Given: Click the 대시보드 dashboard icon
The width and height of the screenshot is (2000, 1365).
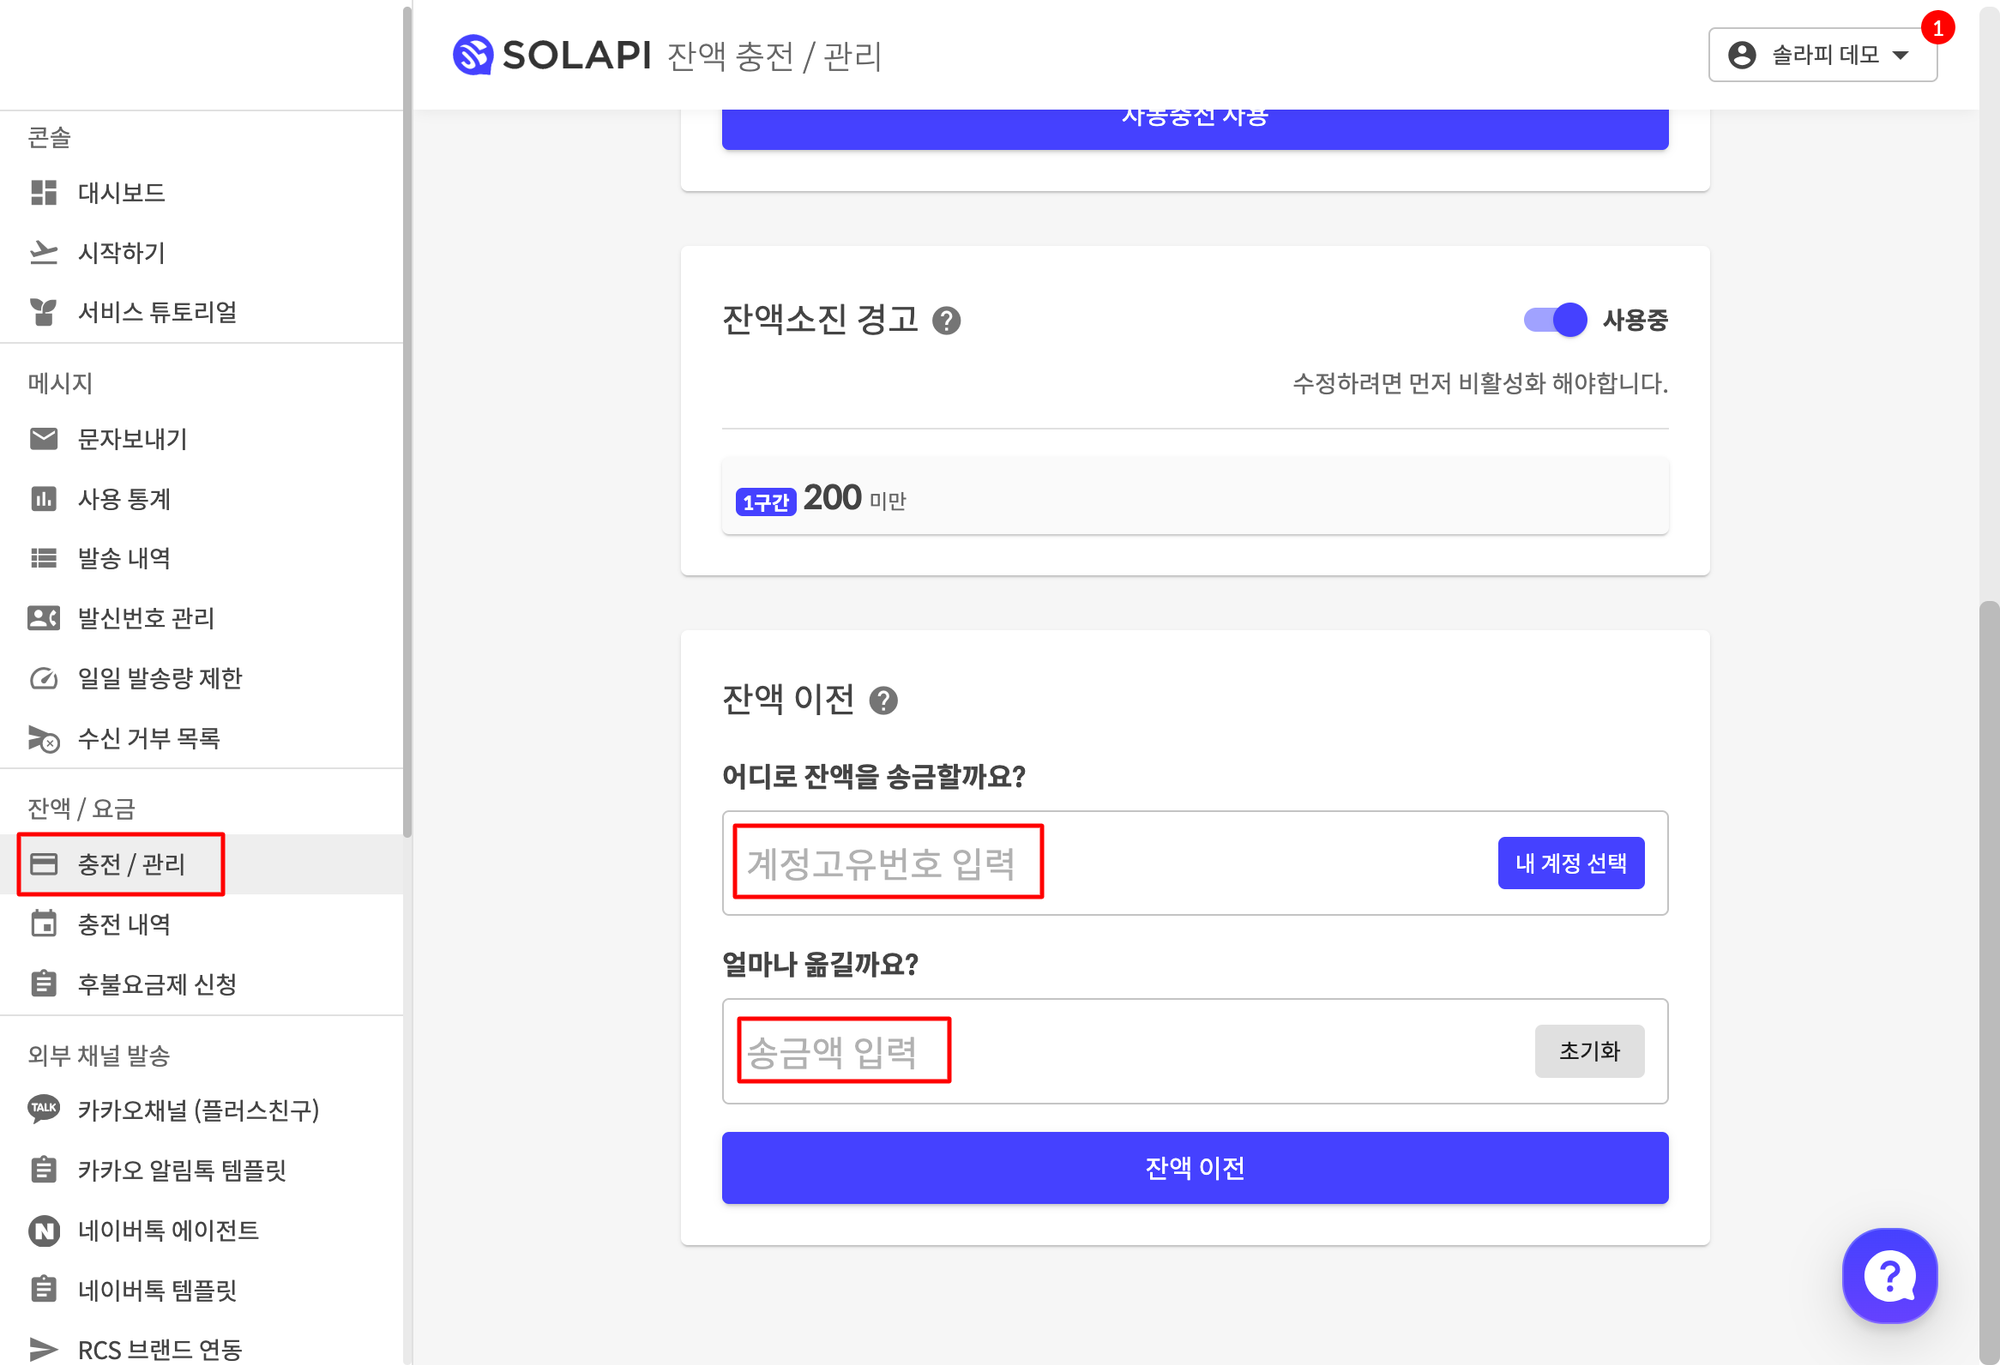Looking at the screenshot, I should tap(44, 193).
